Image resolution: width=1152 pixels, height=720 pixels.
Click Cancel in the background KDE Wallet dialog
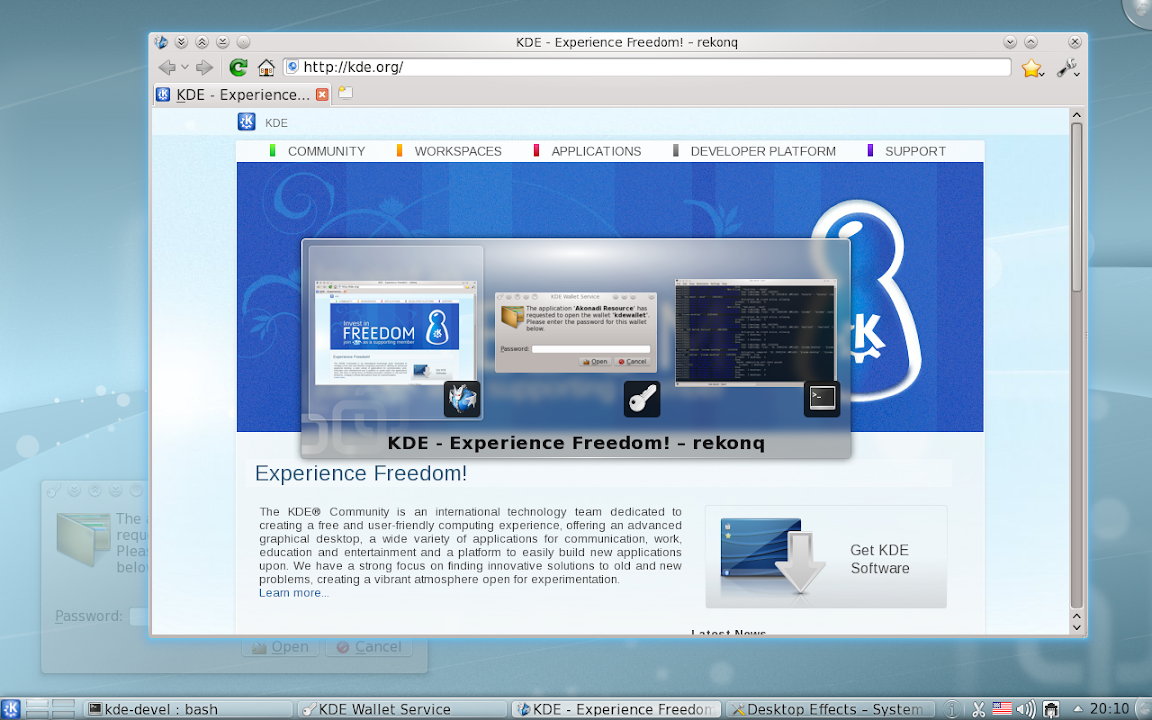coord(369,647)
